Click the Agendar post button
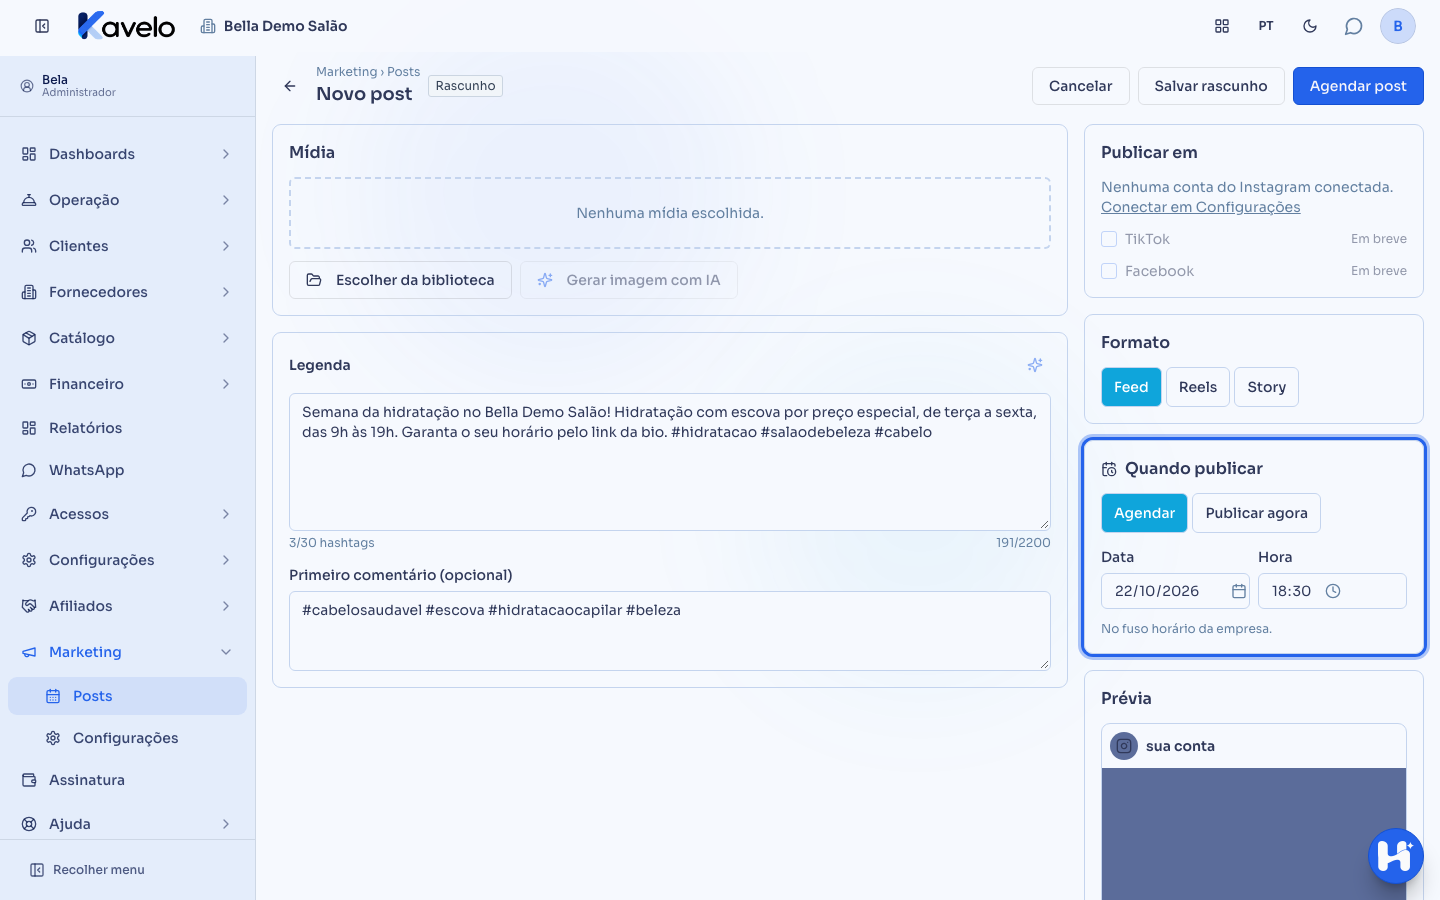 [1358, 86]
